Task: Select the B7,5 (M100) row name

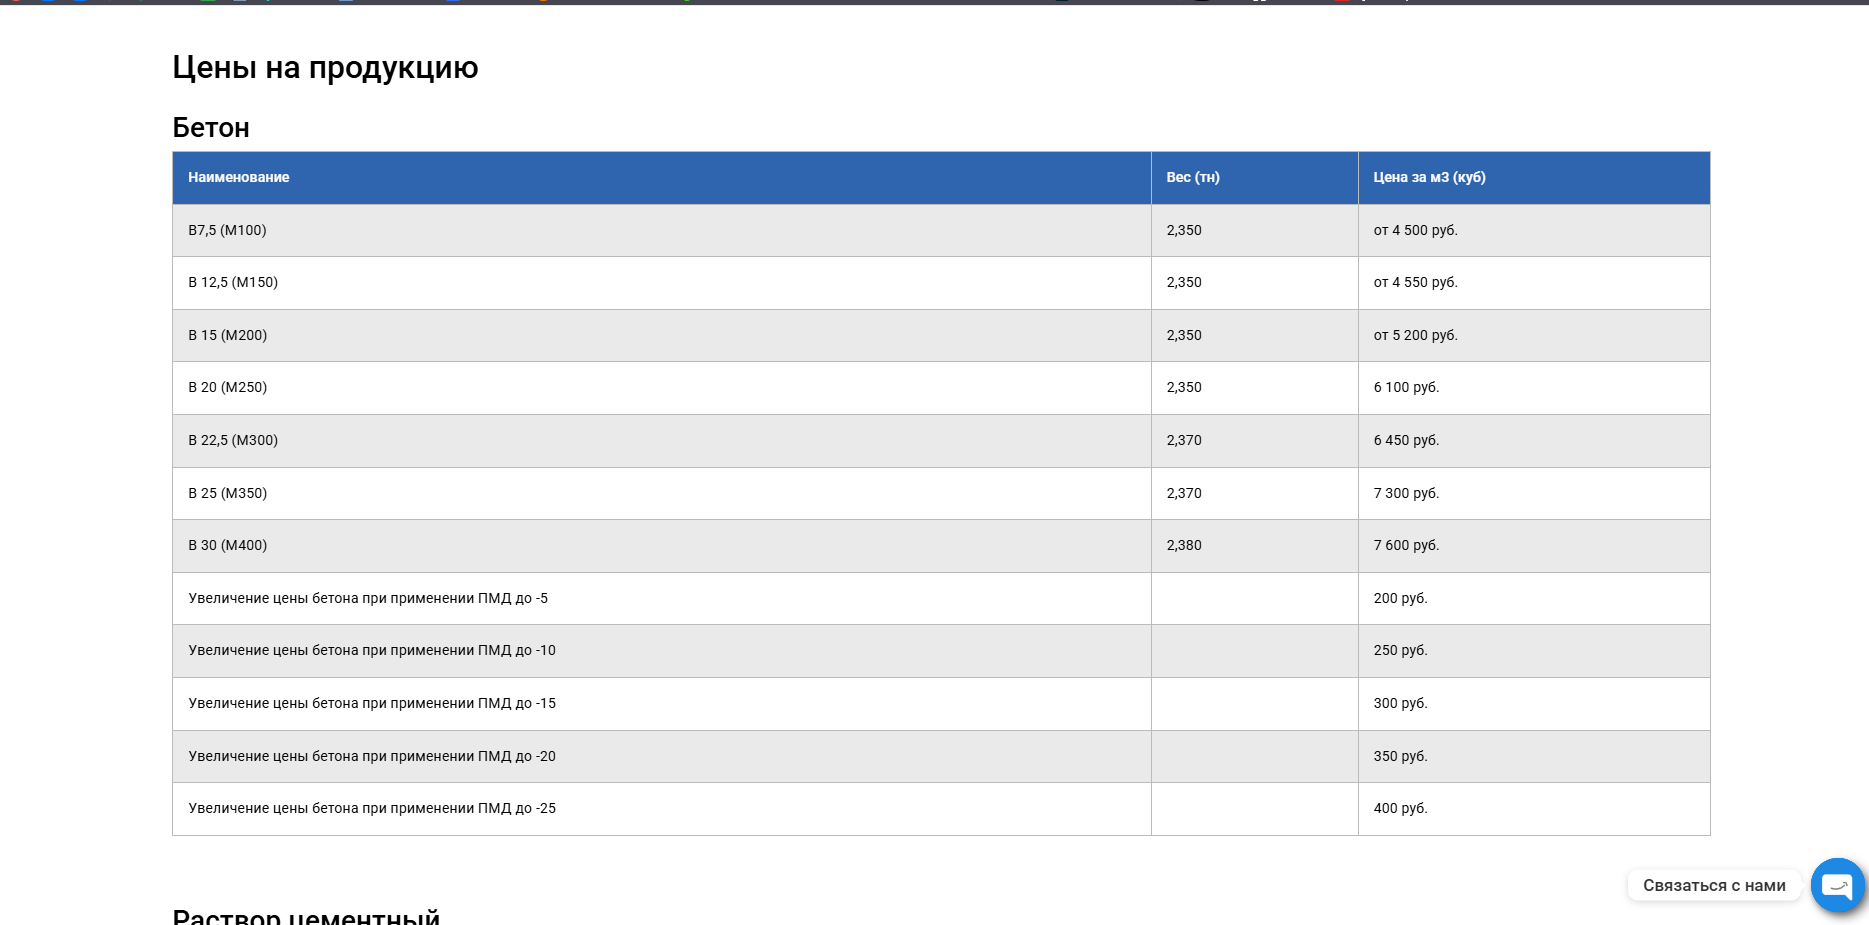Action: point(227,230)
